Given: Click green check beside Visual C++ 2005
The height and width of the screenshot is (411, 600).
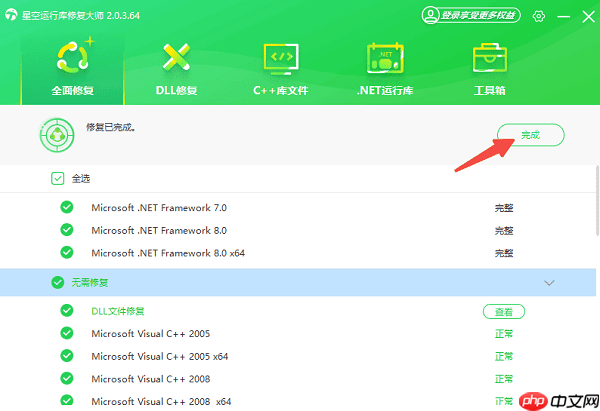Looking at the screenshot, I should click(x=67, y=333).
